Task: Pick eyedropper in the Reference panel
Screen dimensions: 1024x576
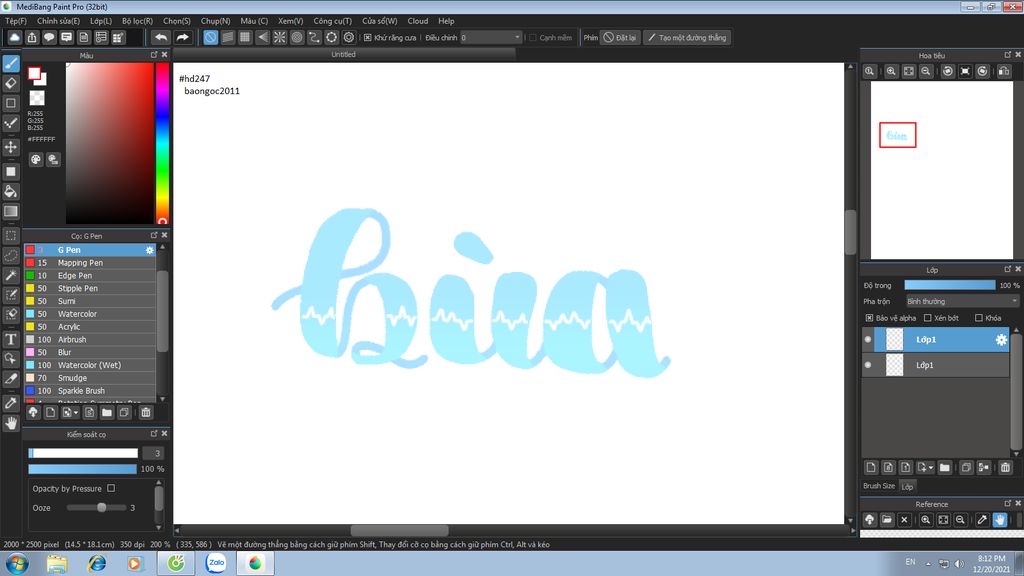Action: click(x=982, y=520)
